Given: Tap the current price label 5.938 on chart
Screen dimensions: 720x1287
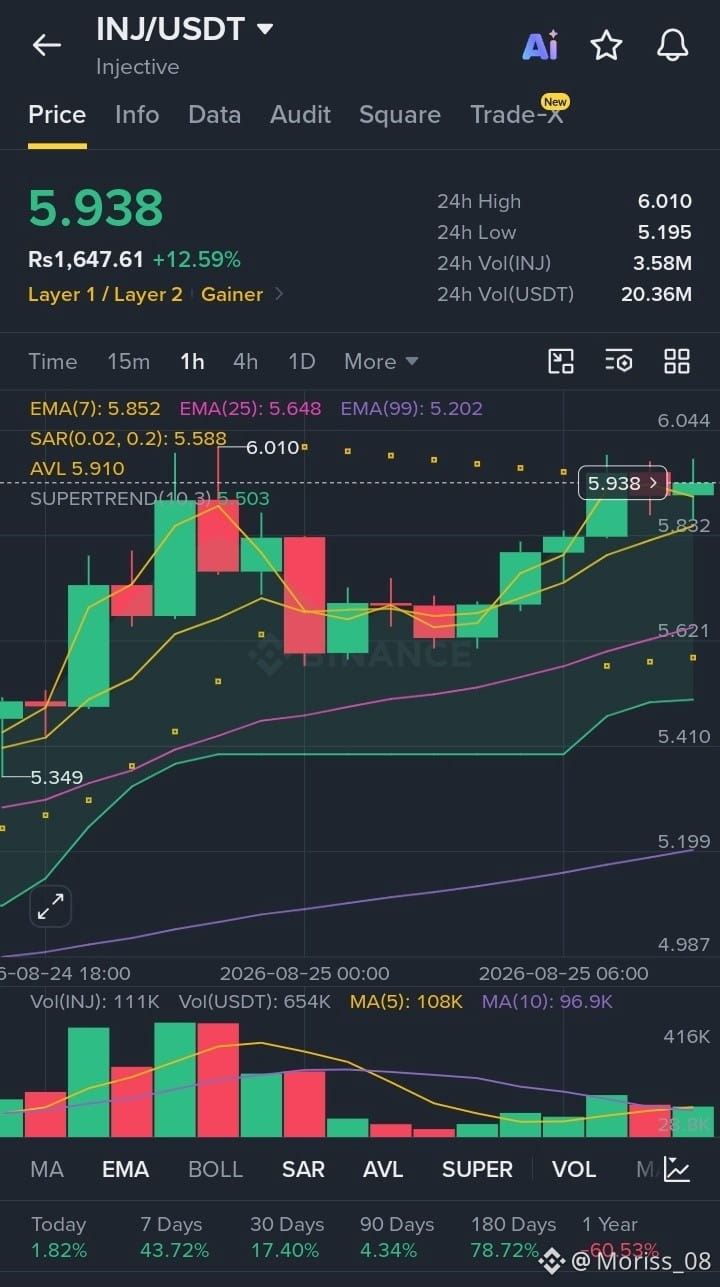Looking at the screenshot, I should (x=622, y=483).
